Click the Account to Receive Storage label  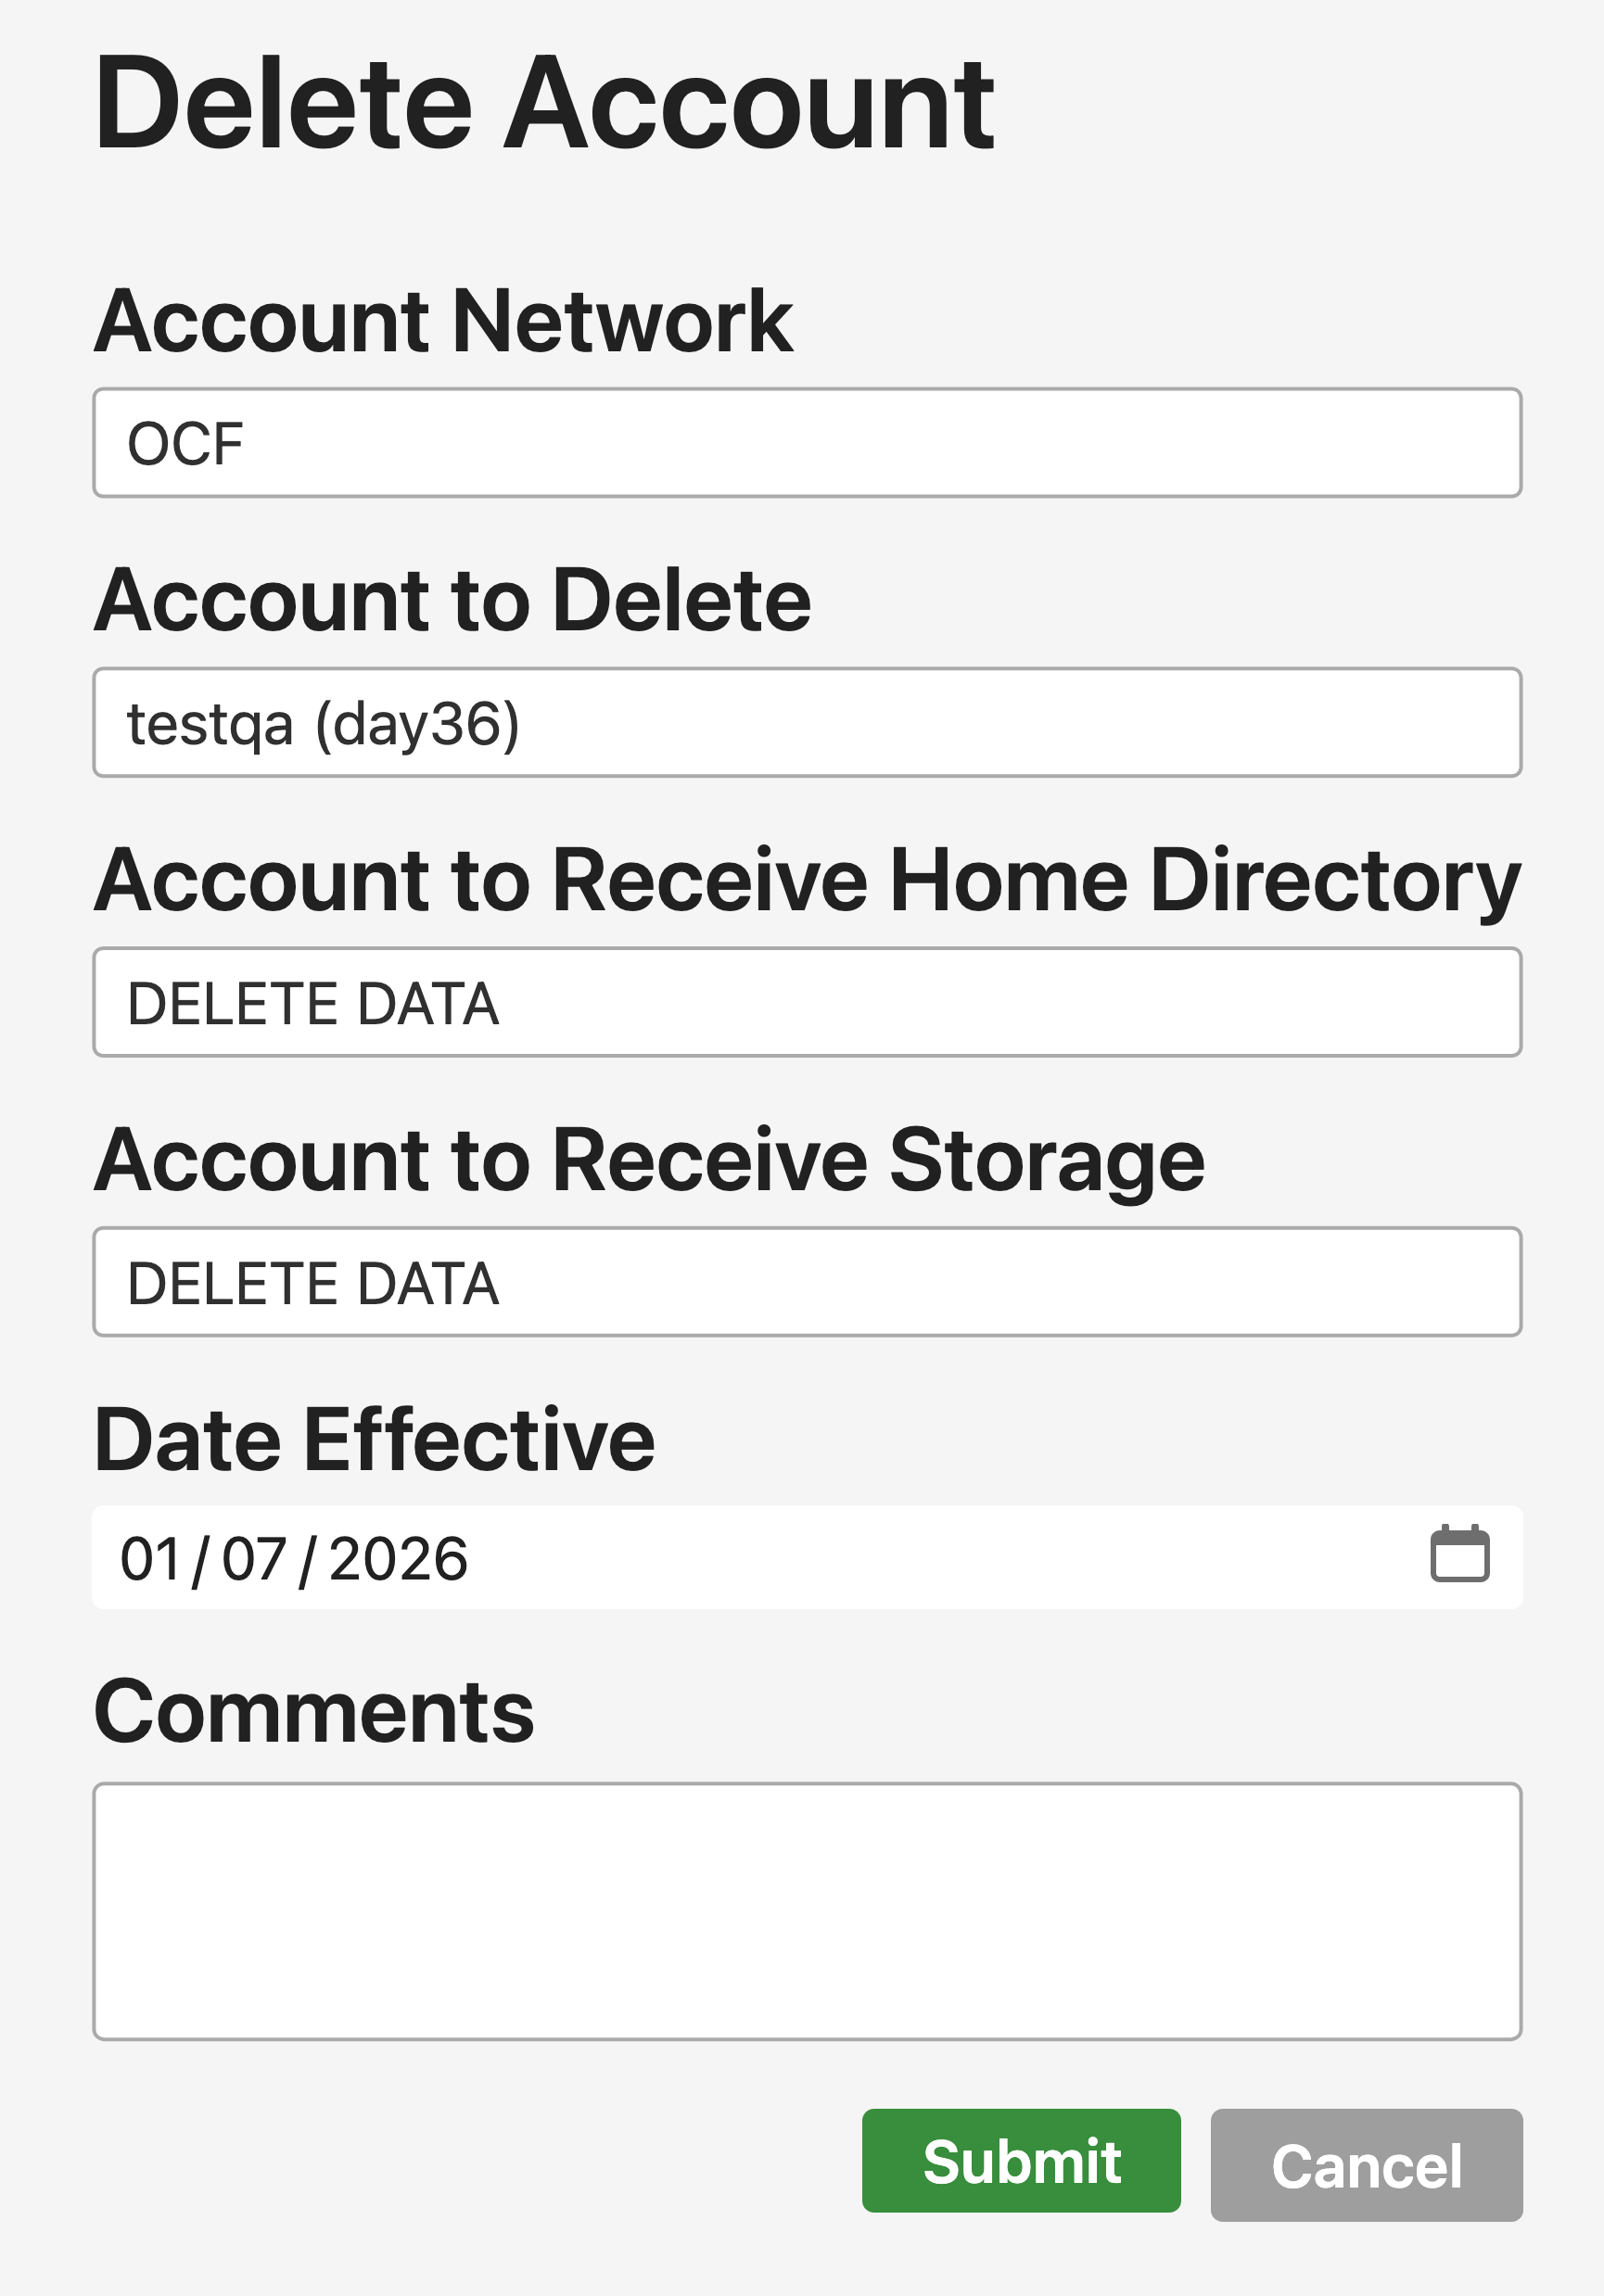(649, 1160)
